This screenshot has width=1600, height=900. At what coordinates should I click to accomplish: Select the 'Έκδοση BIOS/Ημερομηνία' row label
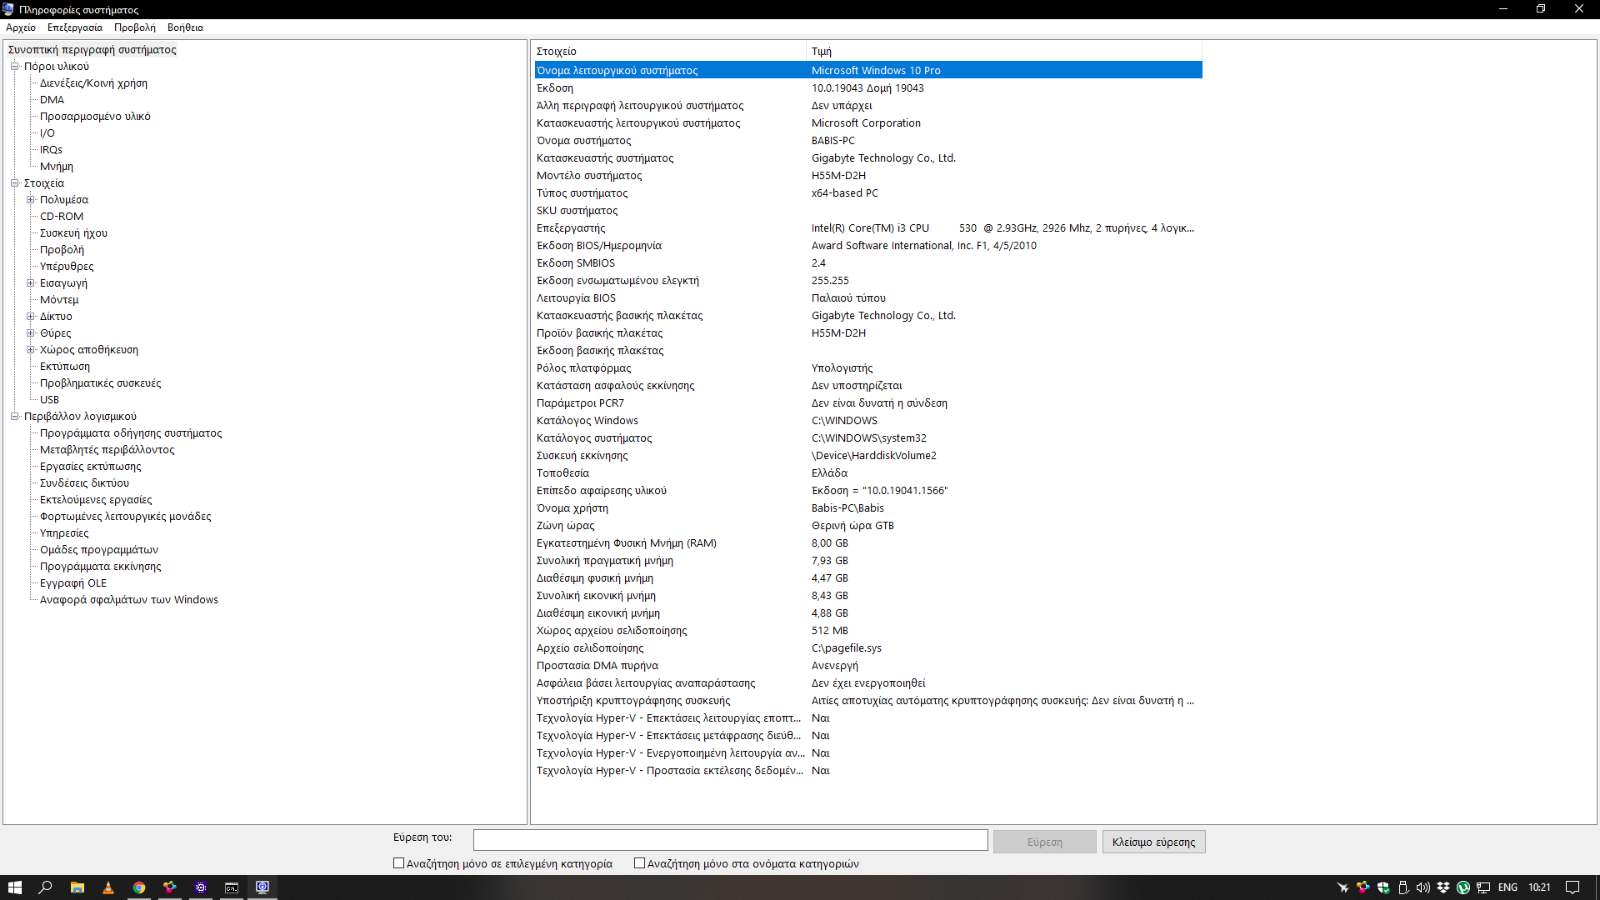coord(599,246)
